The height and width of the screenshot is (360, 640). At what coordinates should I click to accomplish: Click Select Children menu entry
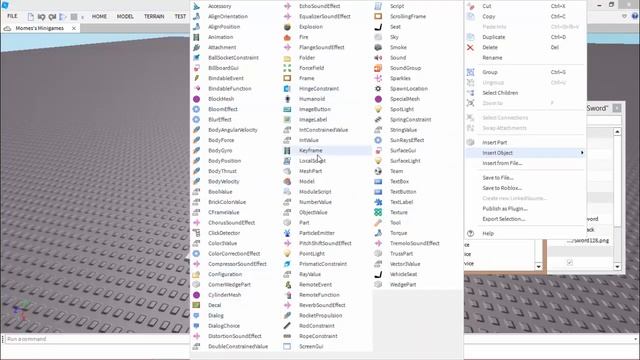pos(500,93)
